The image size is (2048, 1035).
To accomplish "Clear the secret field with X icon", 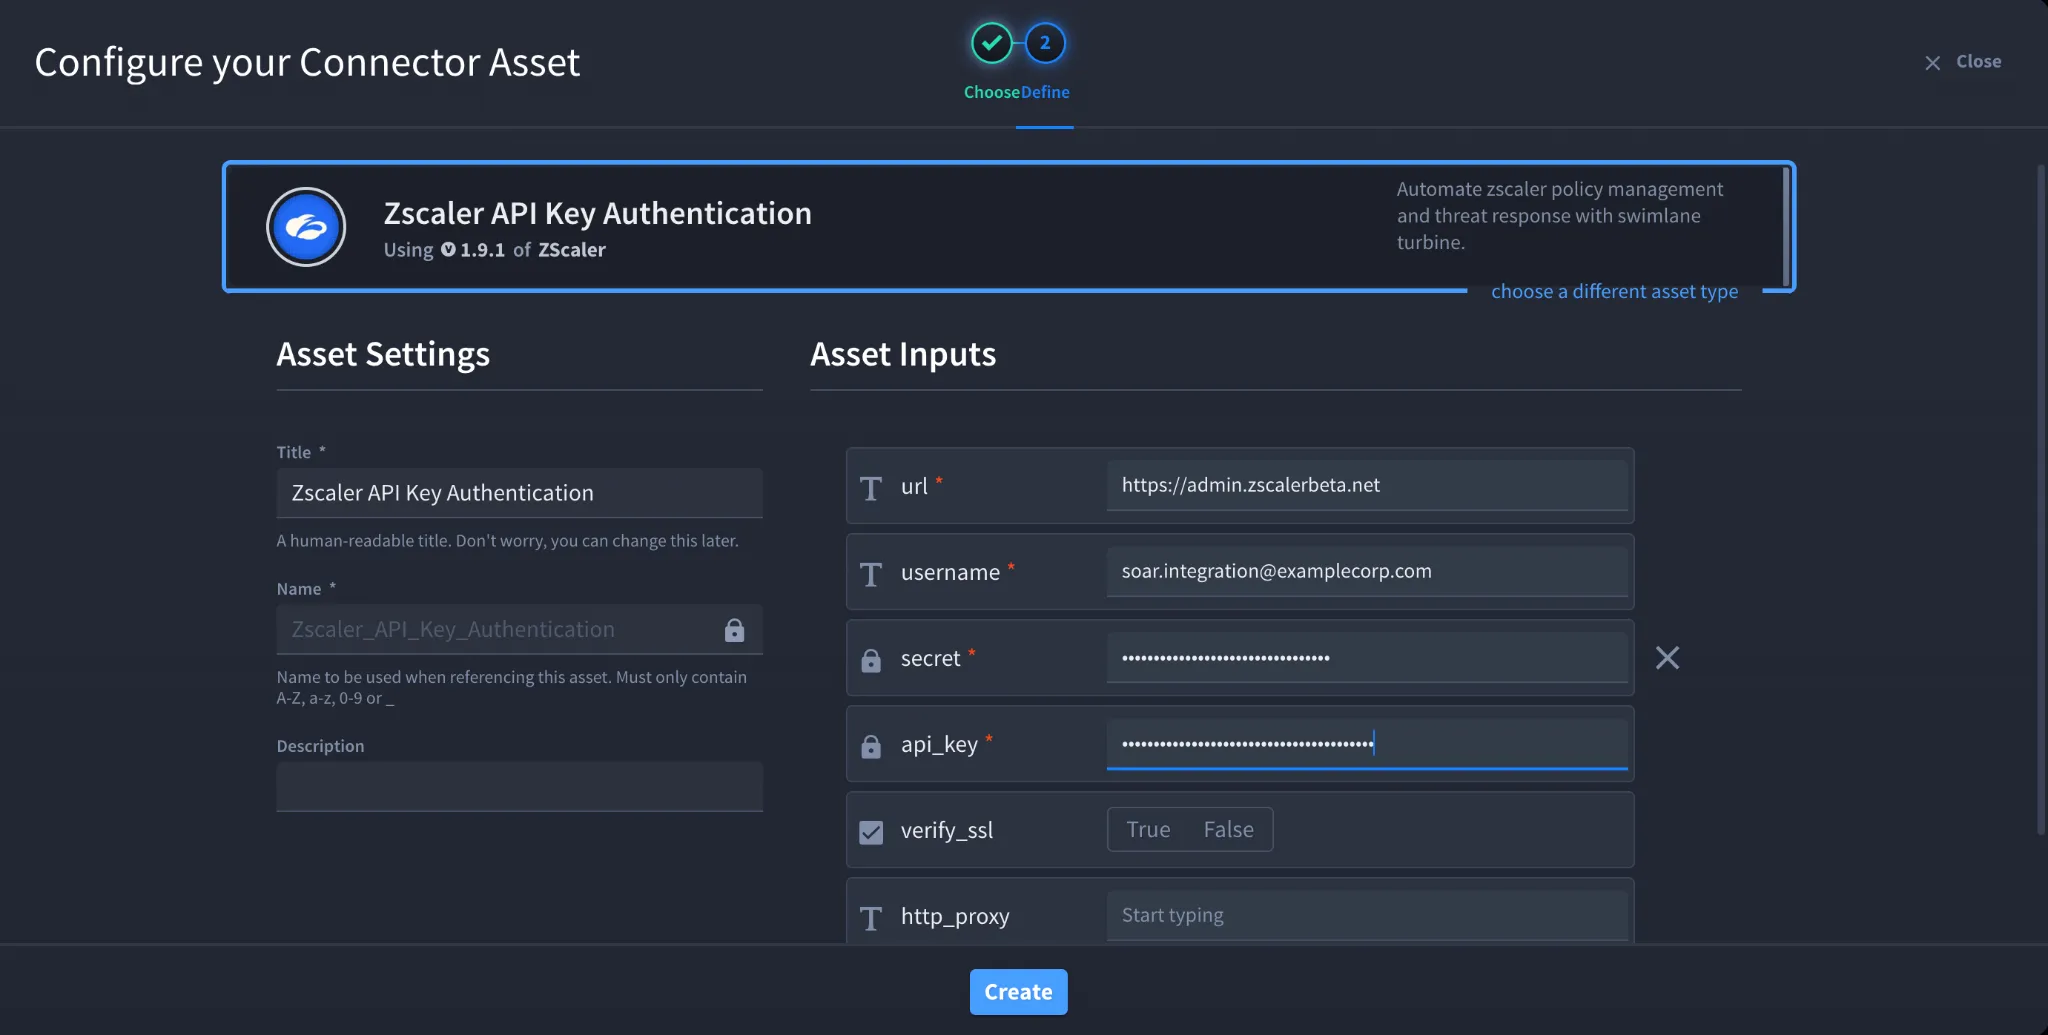I will point(1667,658).
